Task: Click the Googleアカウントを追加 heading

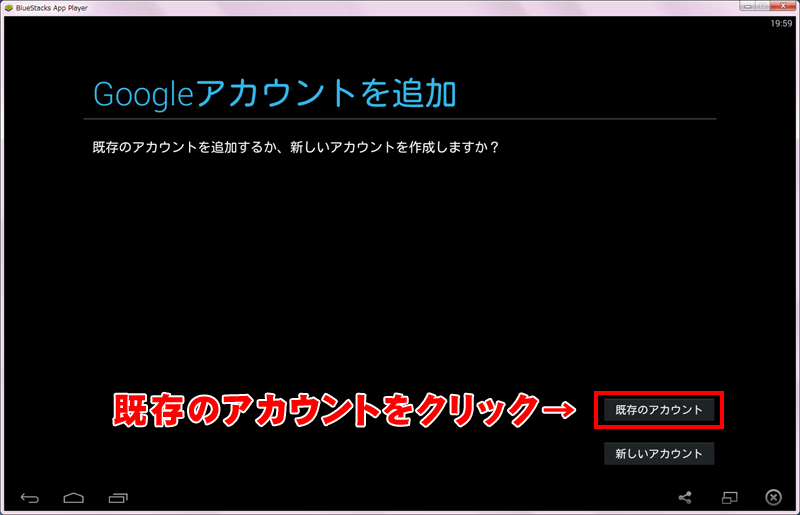Action: [274, 94]
